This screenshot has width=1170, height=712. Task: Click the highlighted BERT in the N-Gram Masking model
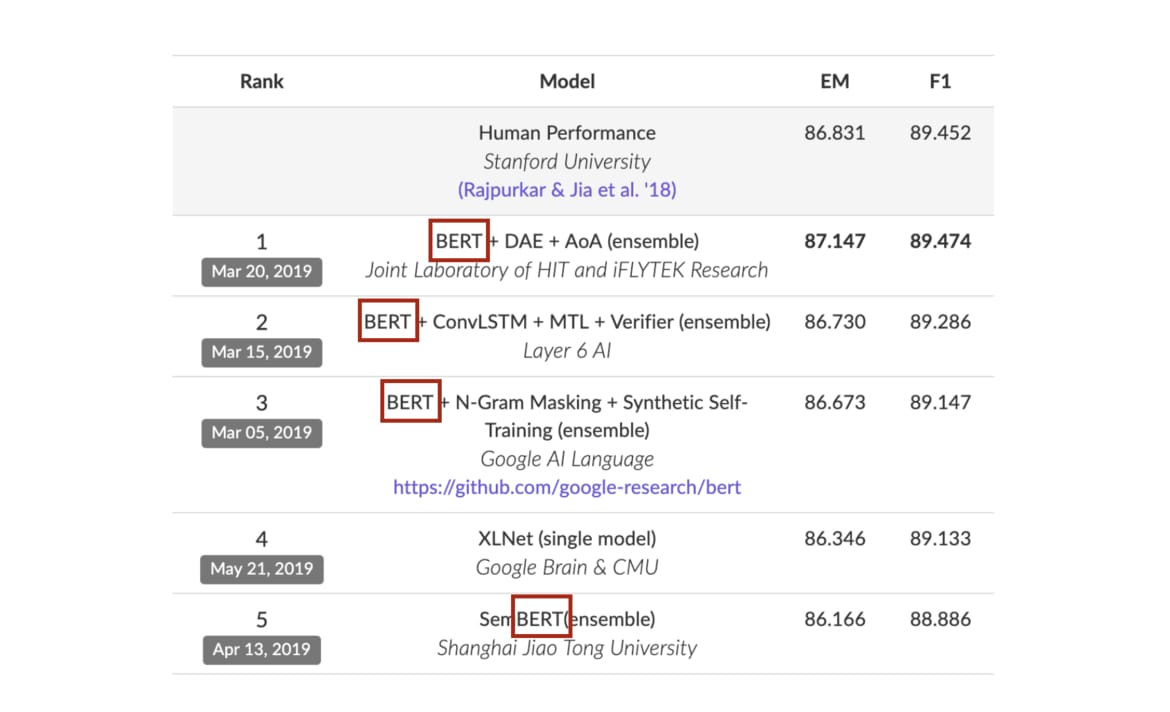pos(410,403)
